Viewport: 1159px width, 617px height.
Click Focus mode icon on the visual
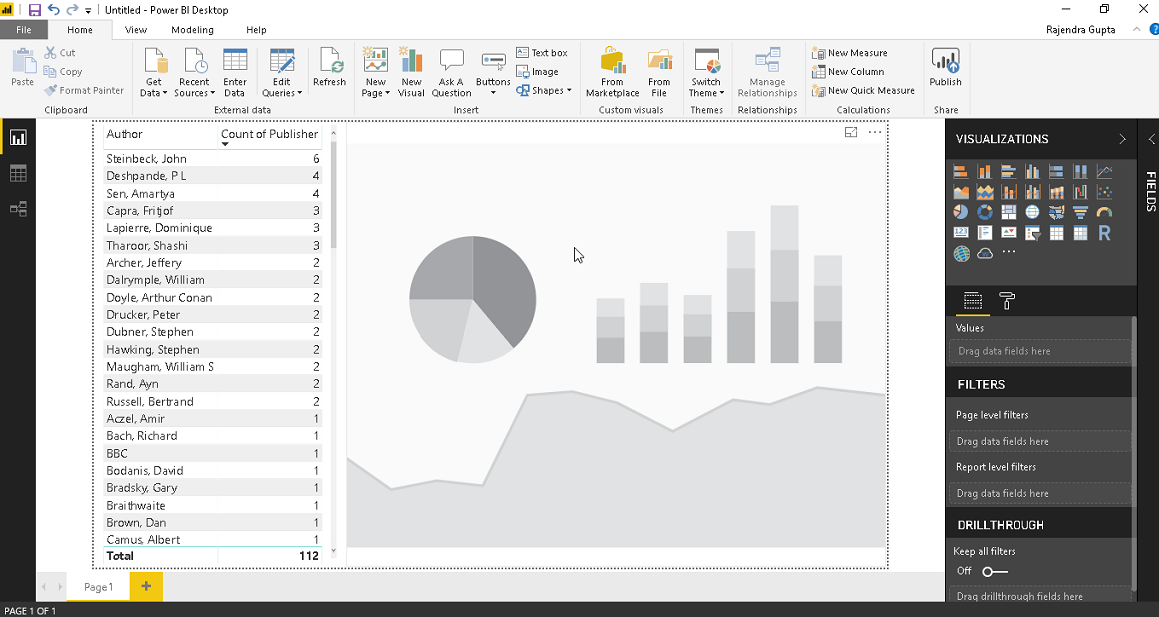pos(851,132)
